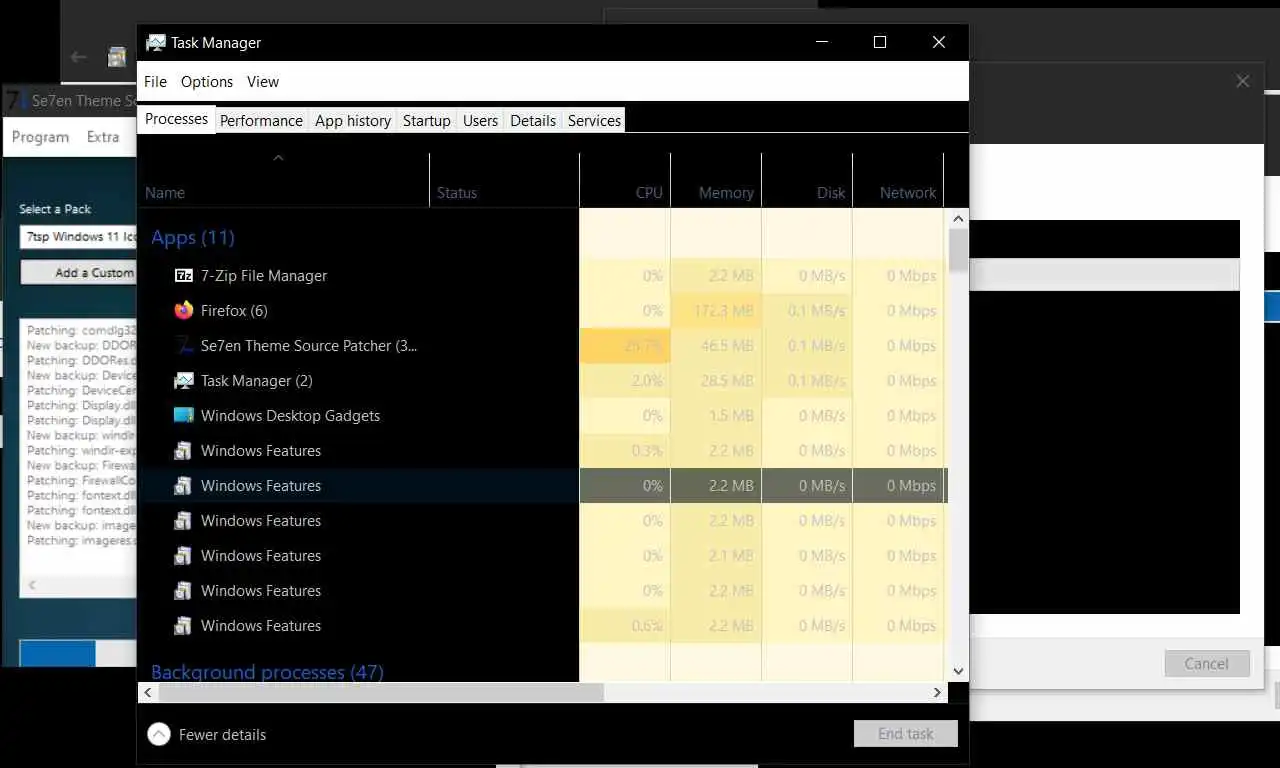Click the icon of Windows Features at 0.3% CPU
This screenshot has height=768, width=1280.
coord(183,451)
